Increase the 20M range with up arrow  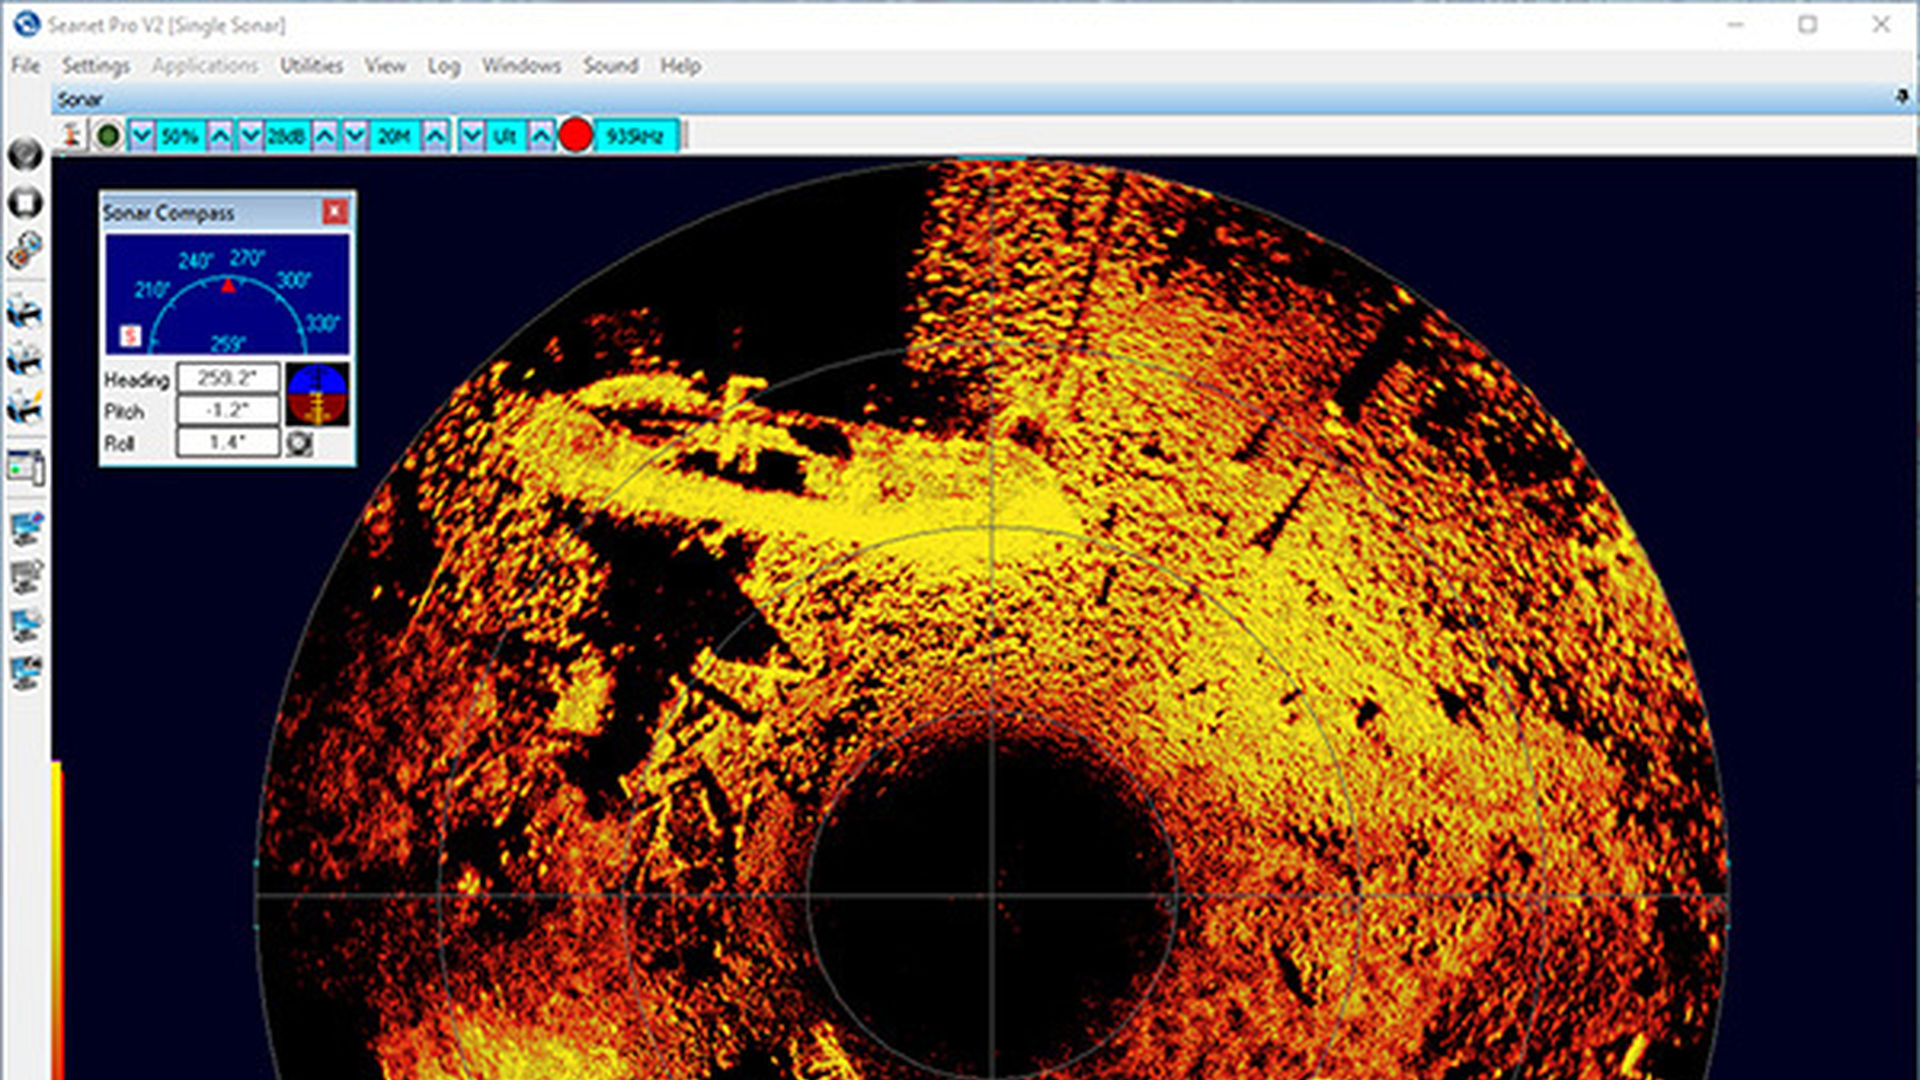coord(436,136)
